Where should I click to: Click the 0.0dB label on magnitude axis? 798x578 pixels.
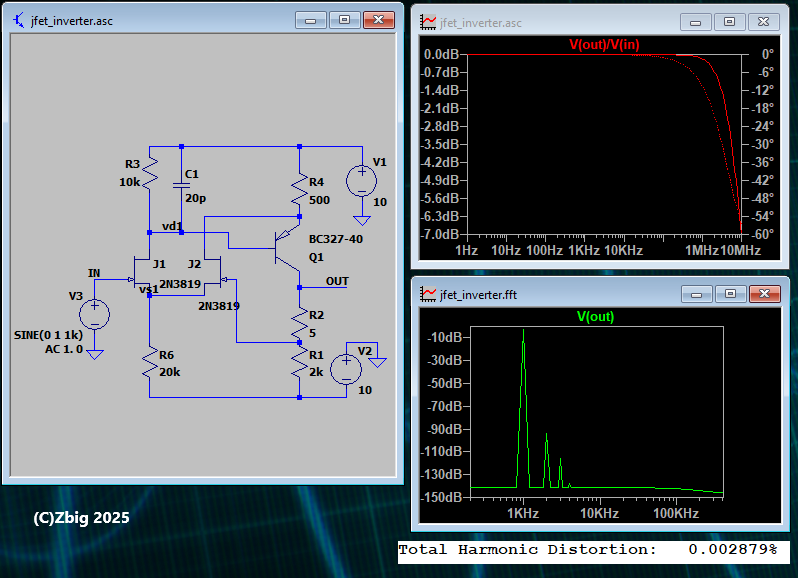[441, 54]
